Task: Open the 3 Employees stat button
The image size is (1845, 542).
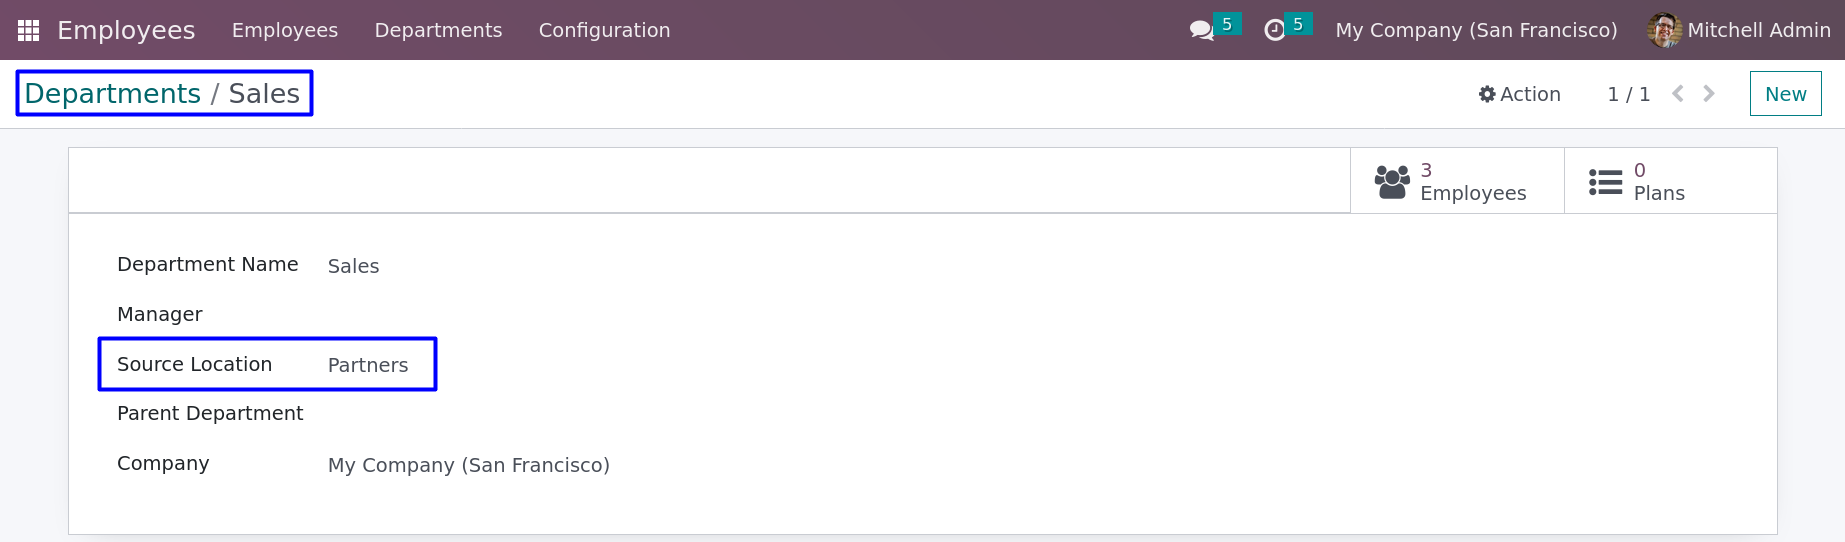Action: (x=1457, y=181)
